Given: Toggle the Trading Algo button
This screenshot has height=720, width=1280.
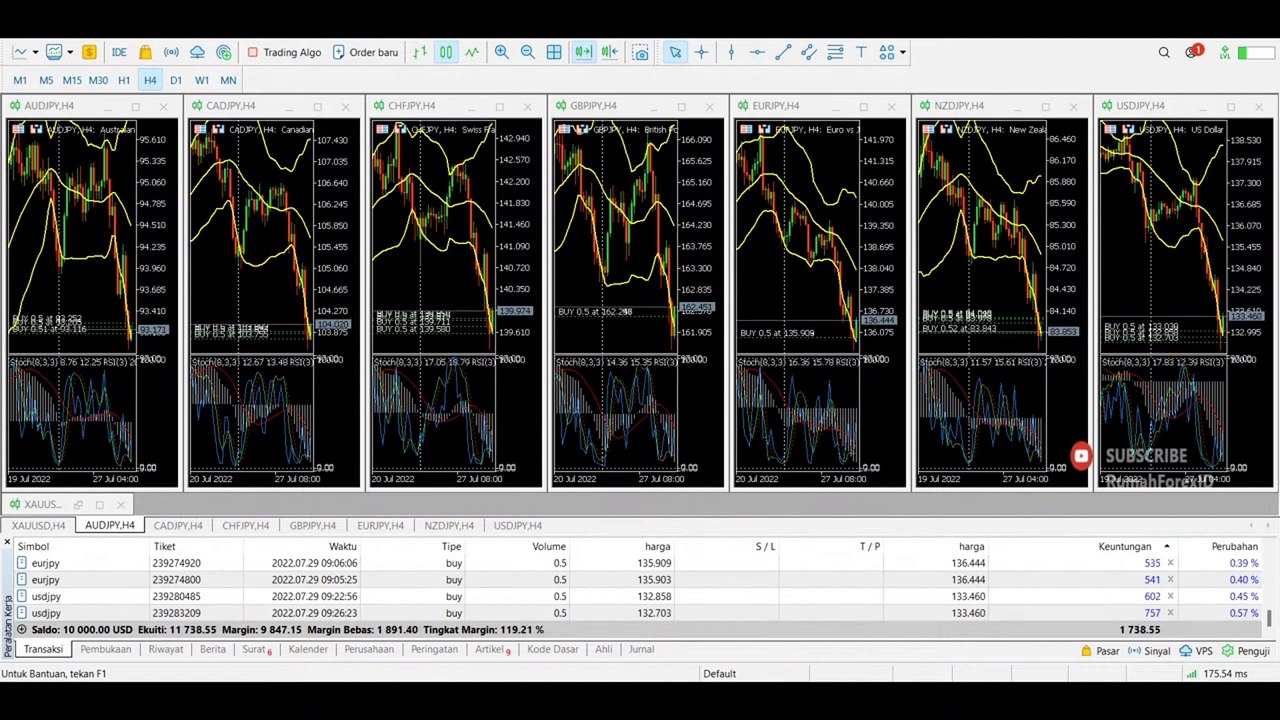Looking at the screenshot, I should click(284, 52).
